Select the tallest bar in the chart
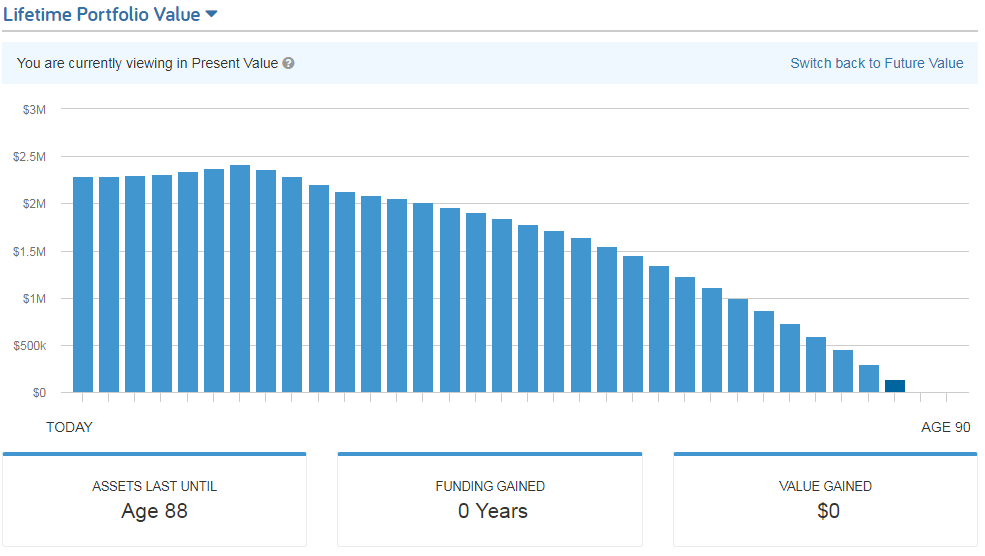 (240, 278)
